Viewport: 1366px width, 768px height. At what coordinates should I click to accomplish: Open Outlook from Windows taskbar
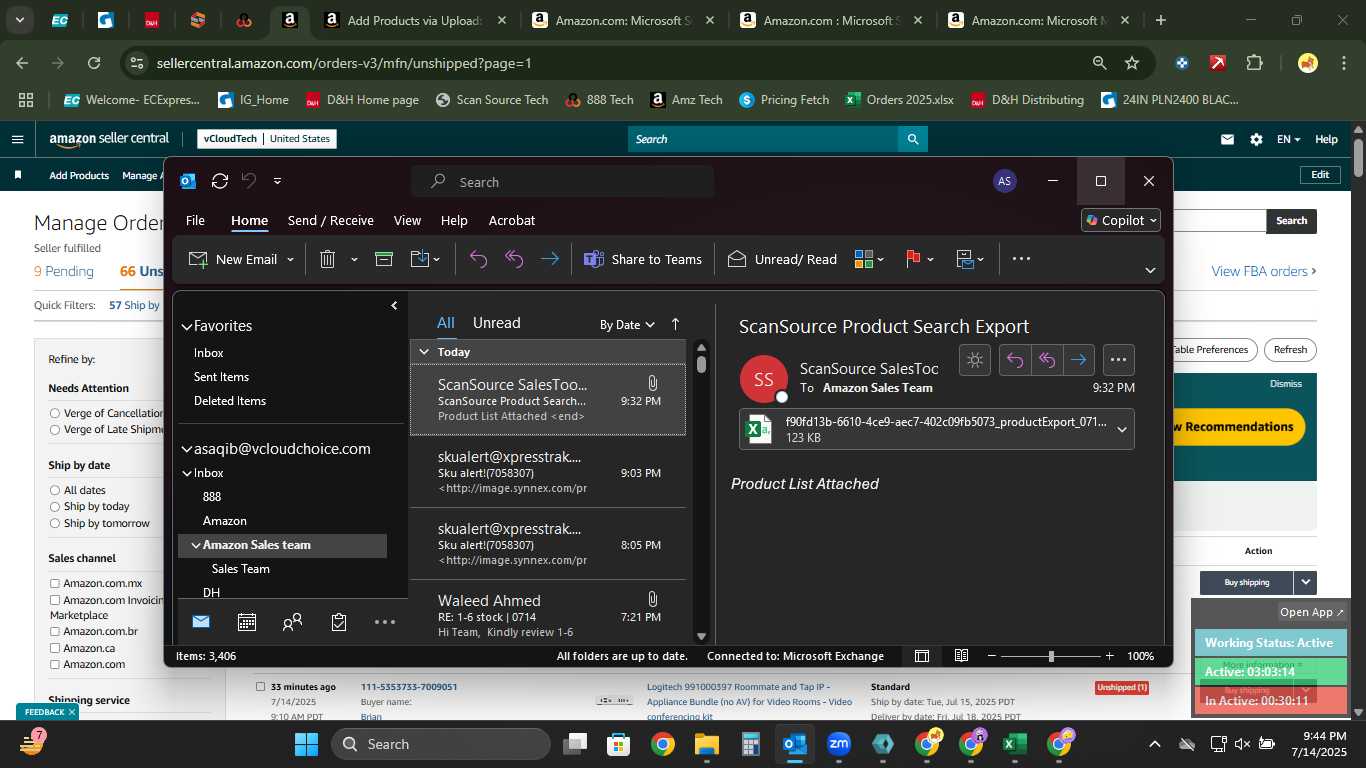click(795, 744)
